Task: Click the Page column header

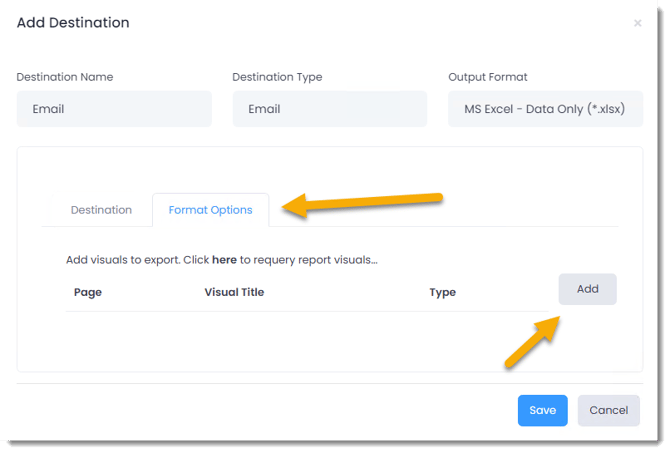Action: coord(88,292)
